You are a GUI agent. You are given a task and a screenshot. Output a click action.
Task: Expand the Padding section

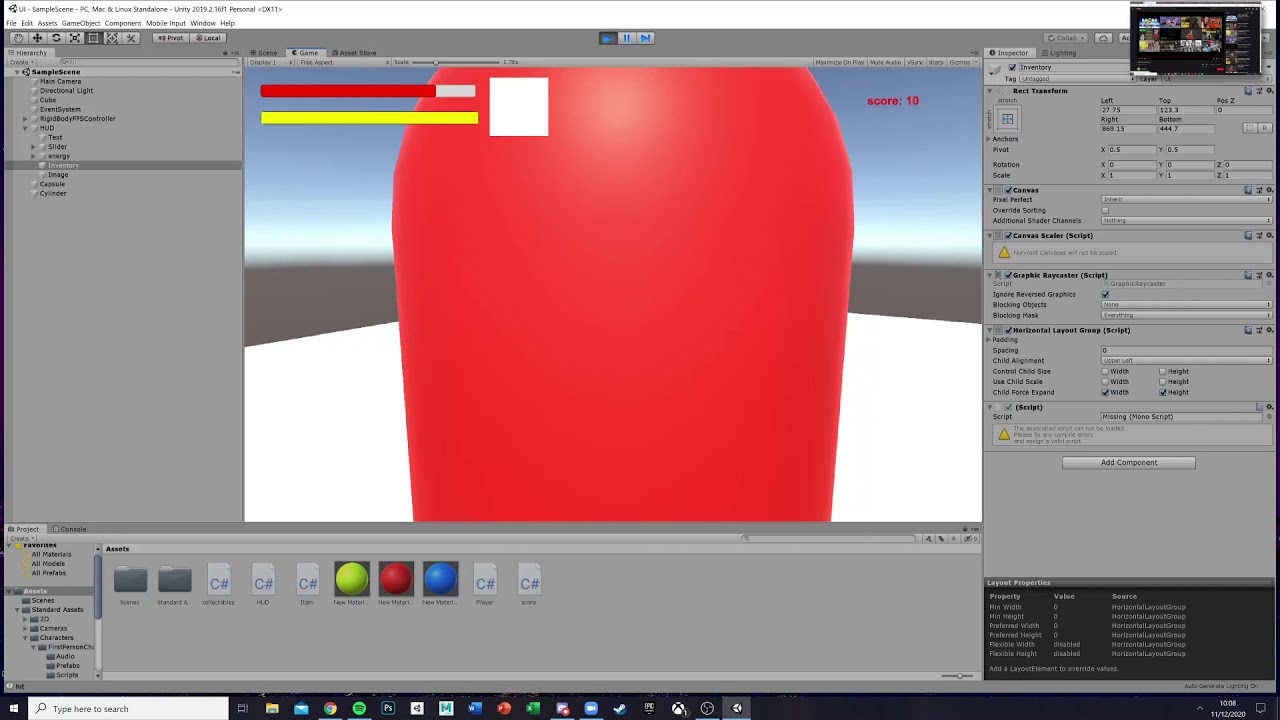tap(989, 340)
